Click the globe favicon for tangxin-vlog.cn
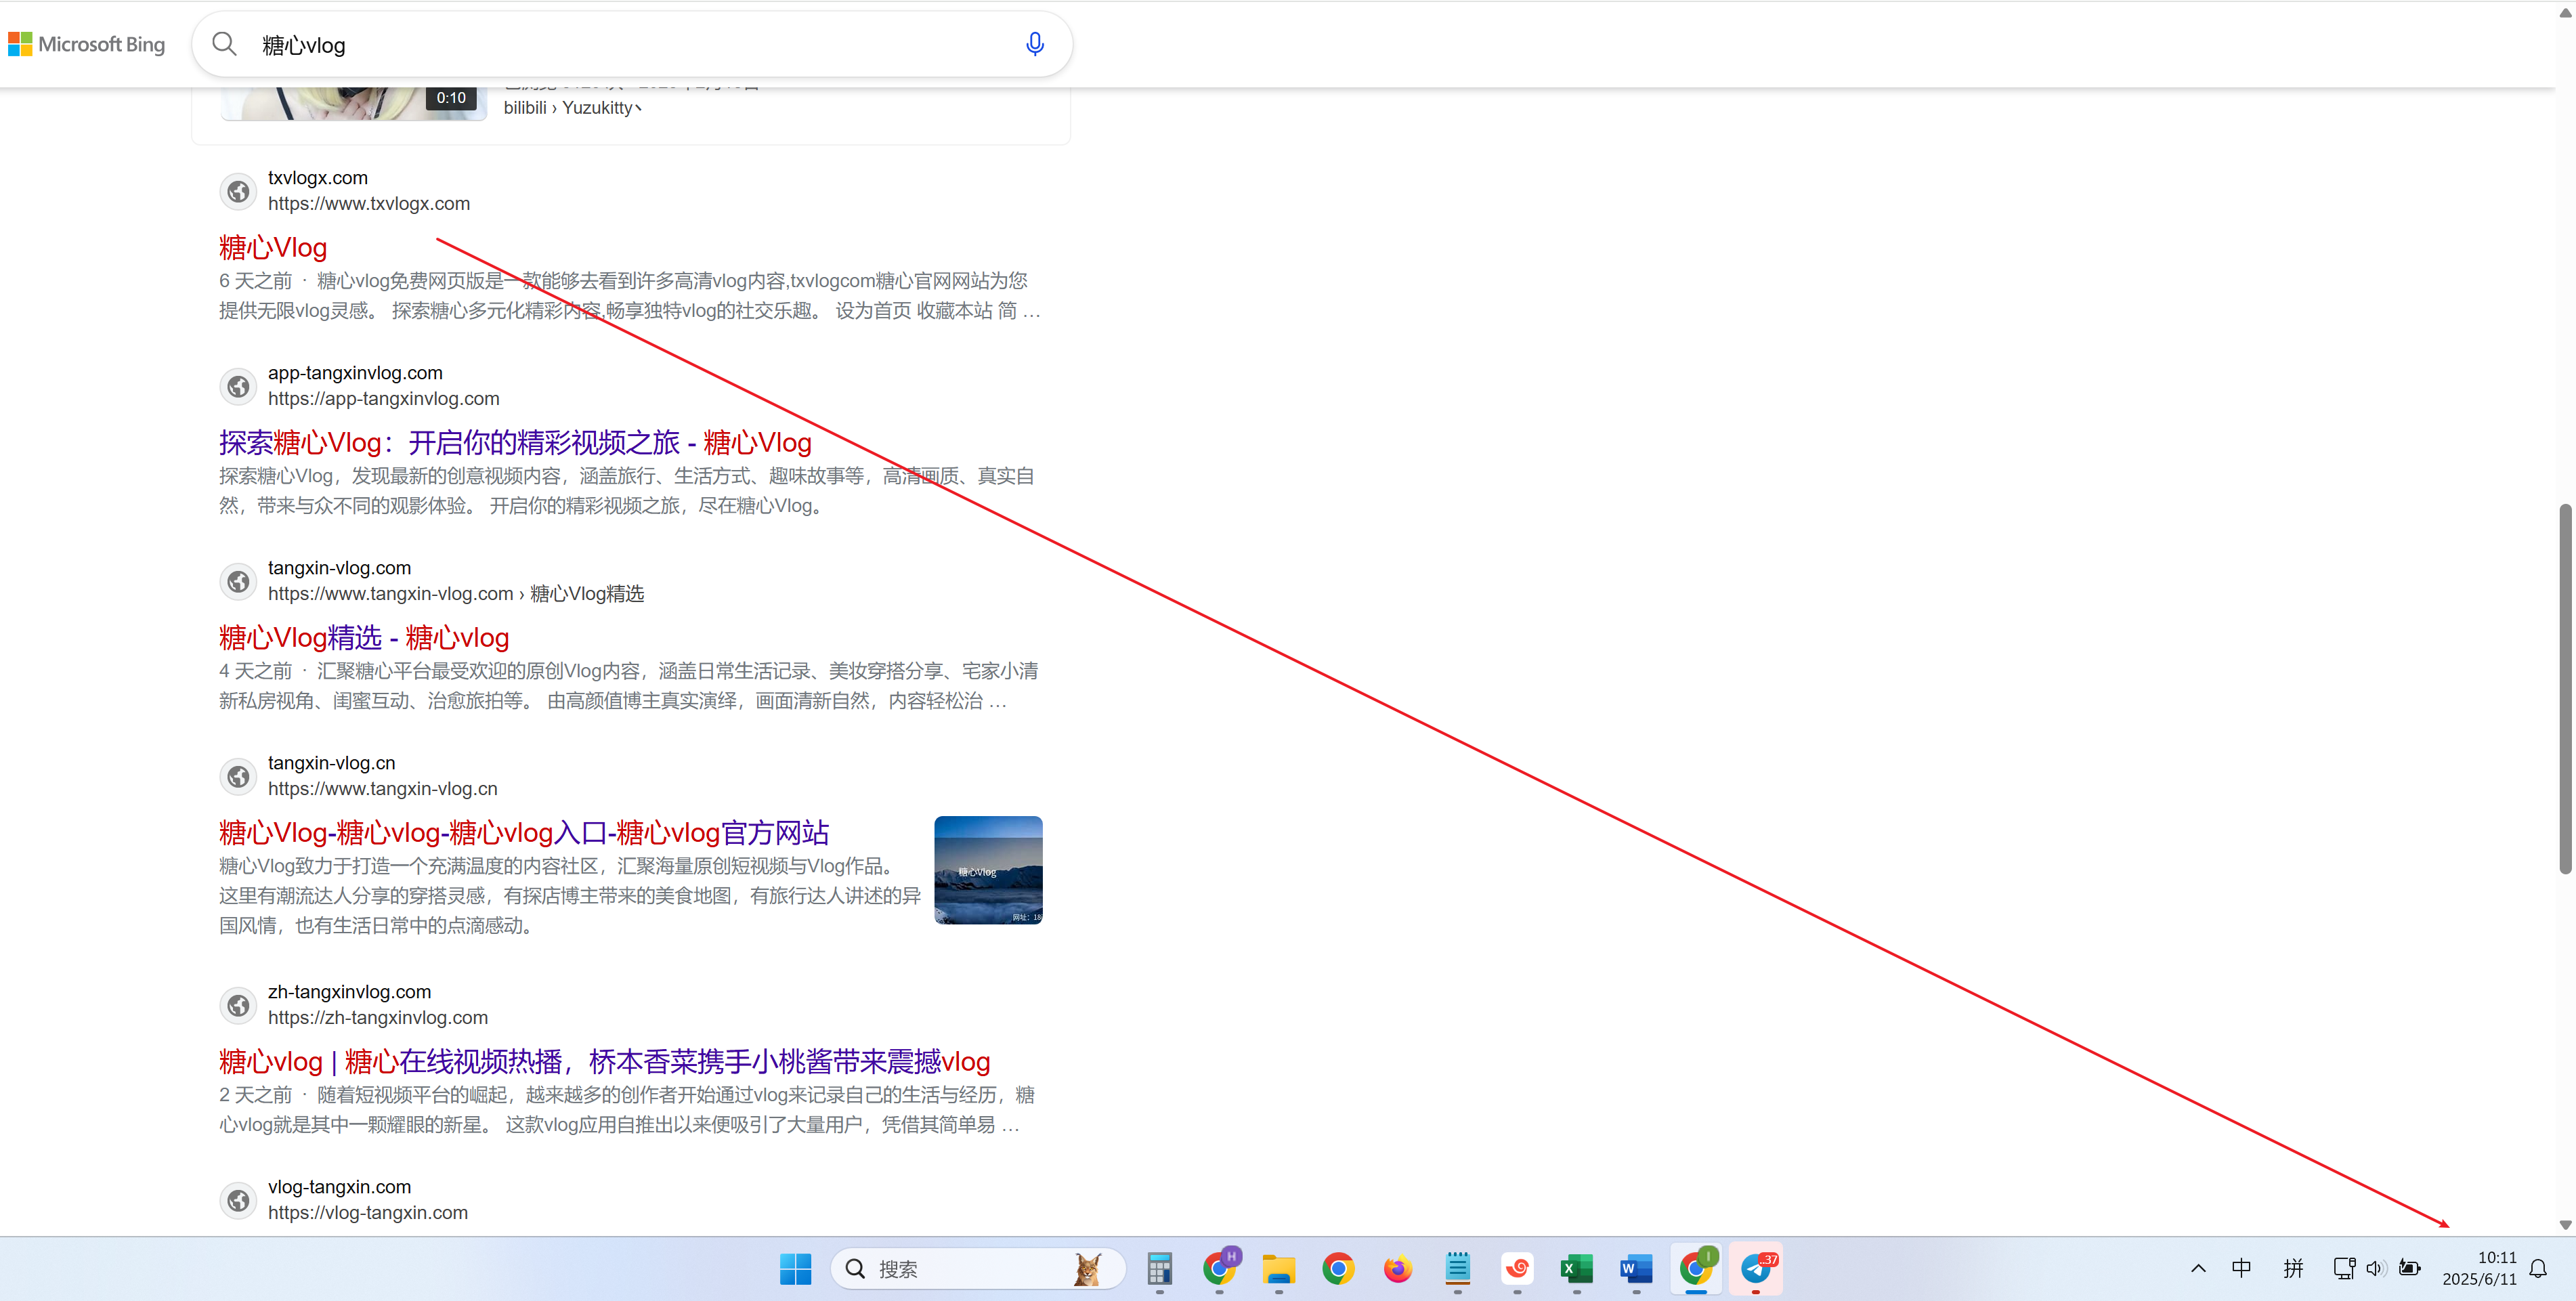Viewport: 2576px width, 1301px height. click(238, 776)
